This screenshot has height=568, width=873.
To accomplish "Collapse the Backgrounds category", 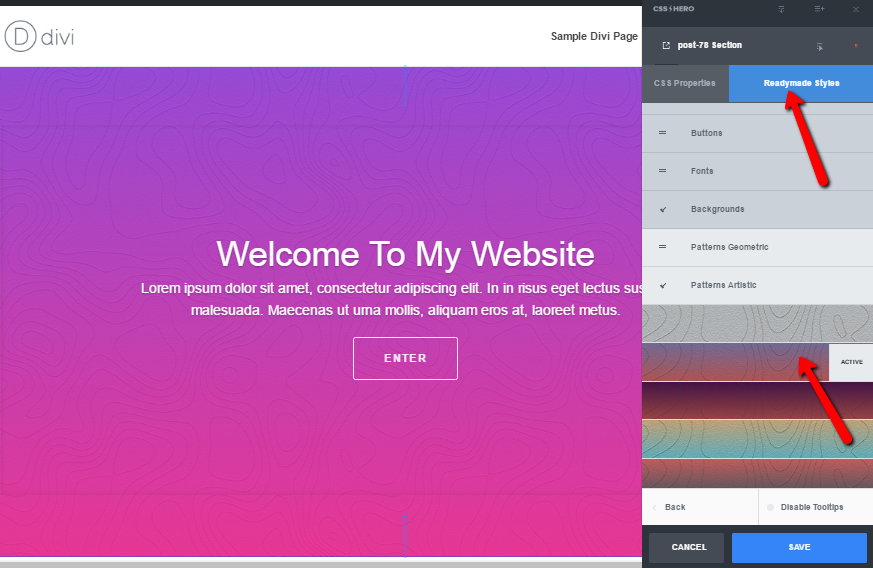I will point(757,209).
